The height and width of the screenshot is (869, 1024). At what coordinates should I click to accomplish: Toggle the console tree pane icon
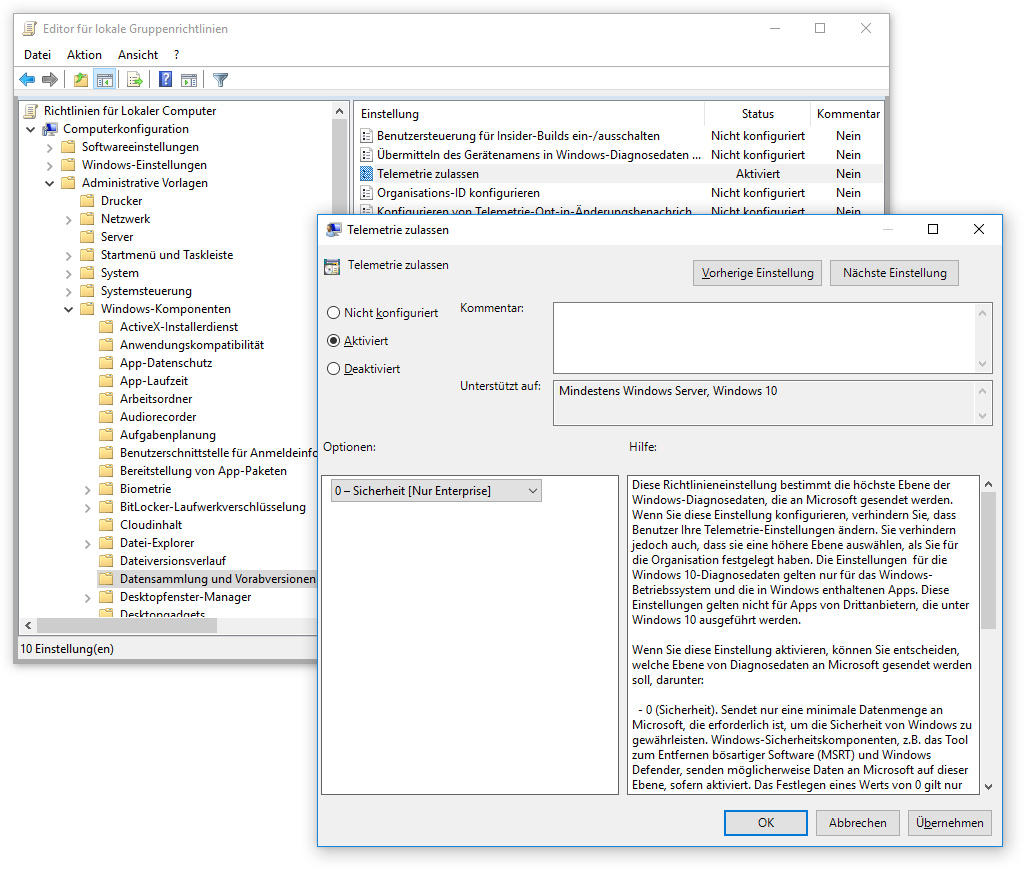(104, 80)
